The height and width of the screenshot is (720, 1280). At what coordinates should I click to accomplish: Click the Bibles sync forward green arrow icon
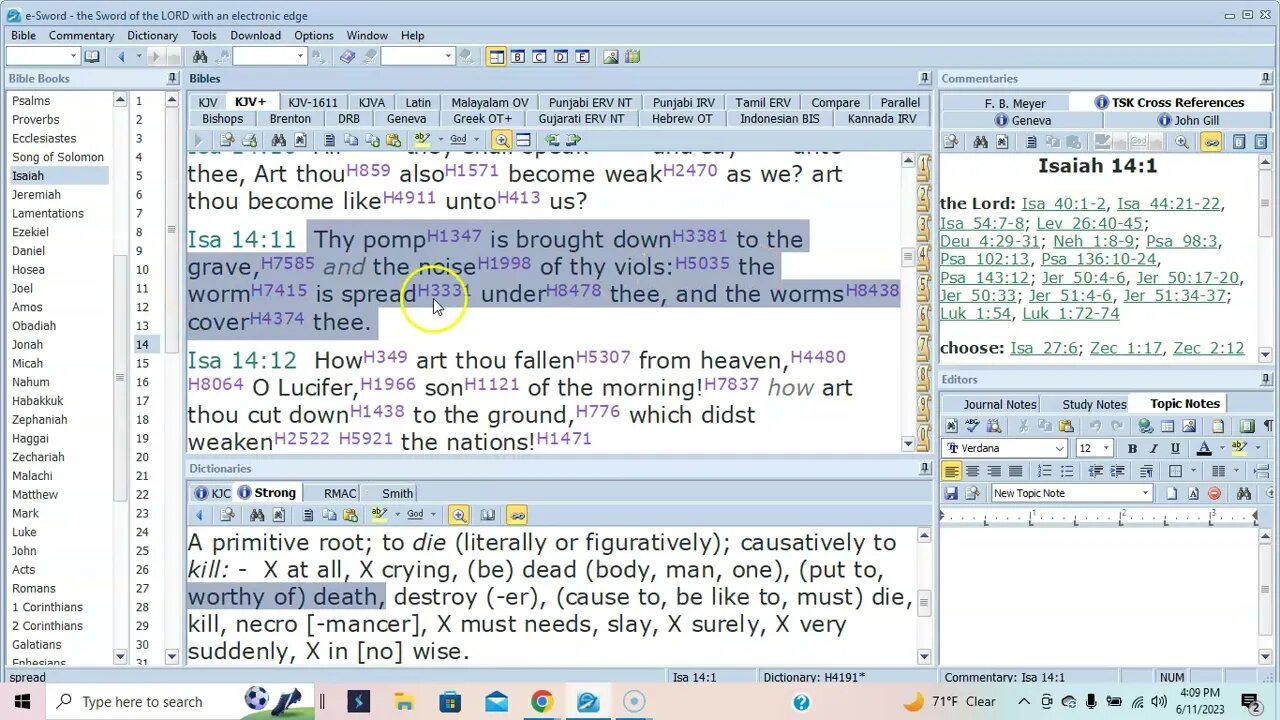click(x=574, y=140)
